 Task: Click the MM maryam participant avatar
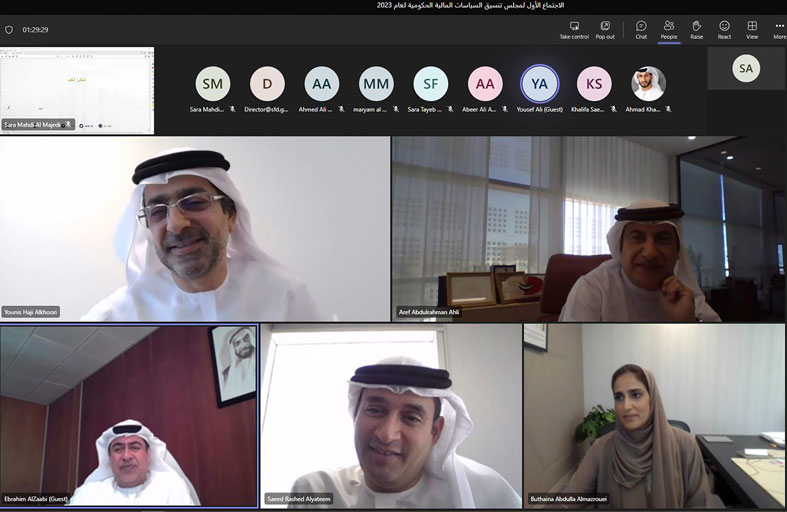coord(376,84)
